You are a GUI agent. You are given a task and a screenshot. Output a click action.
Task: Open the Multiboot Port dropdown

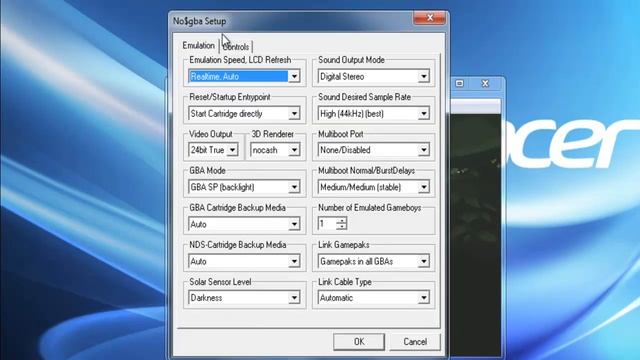pos(423,150)
